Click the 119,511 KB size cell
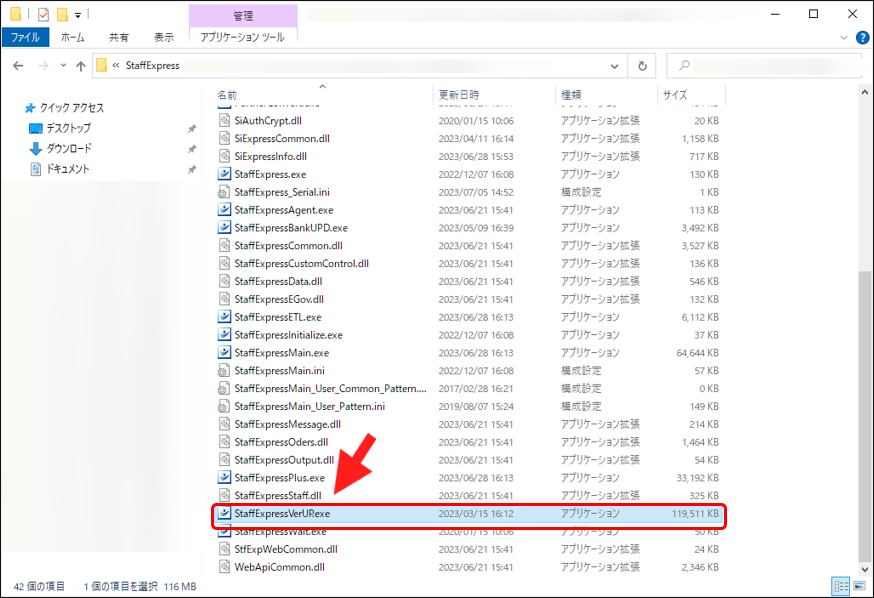The height and width of the screenshot is (598, 874). [x=695, y=513]
